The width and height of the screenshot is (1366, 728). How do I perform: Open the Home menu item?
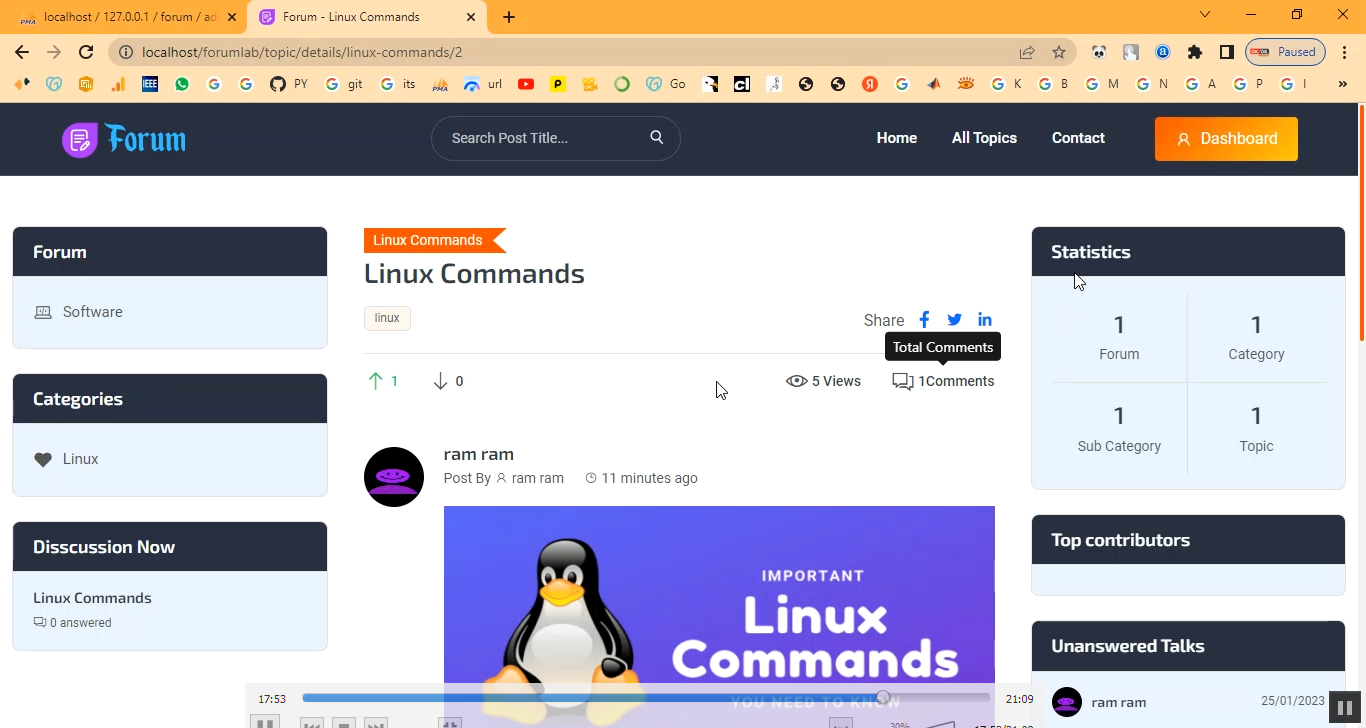coord(896,138)
